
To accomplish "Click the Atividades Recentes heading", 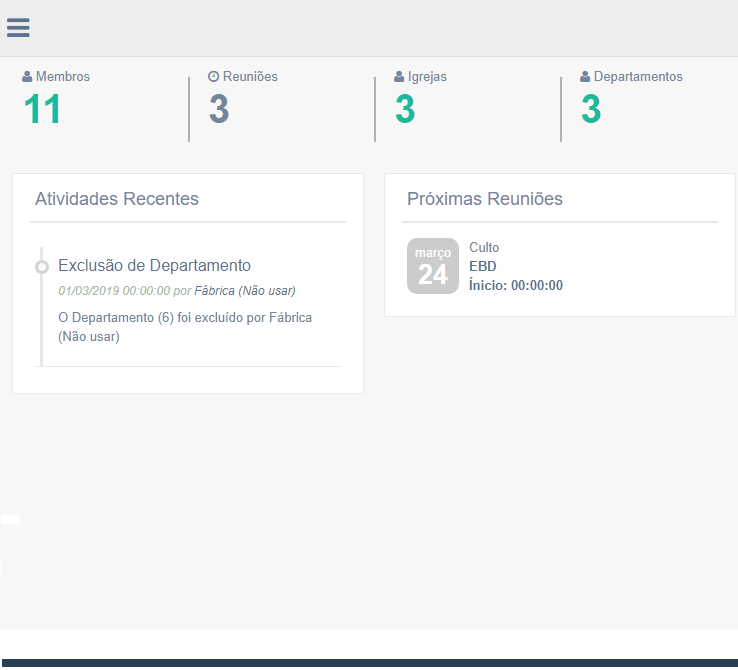I will point(116,199).
